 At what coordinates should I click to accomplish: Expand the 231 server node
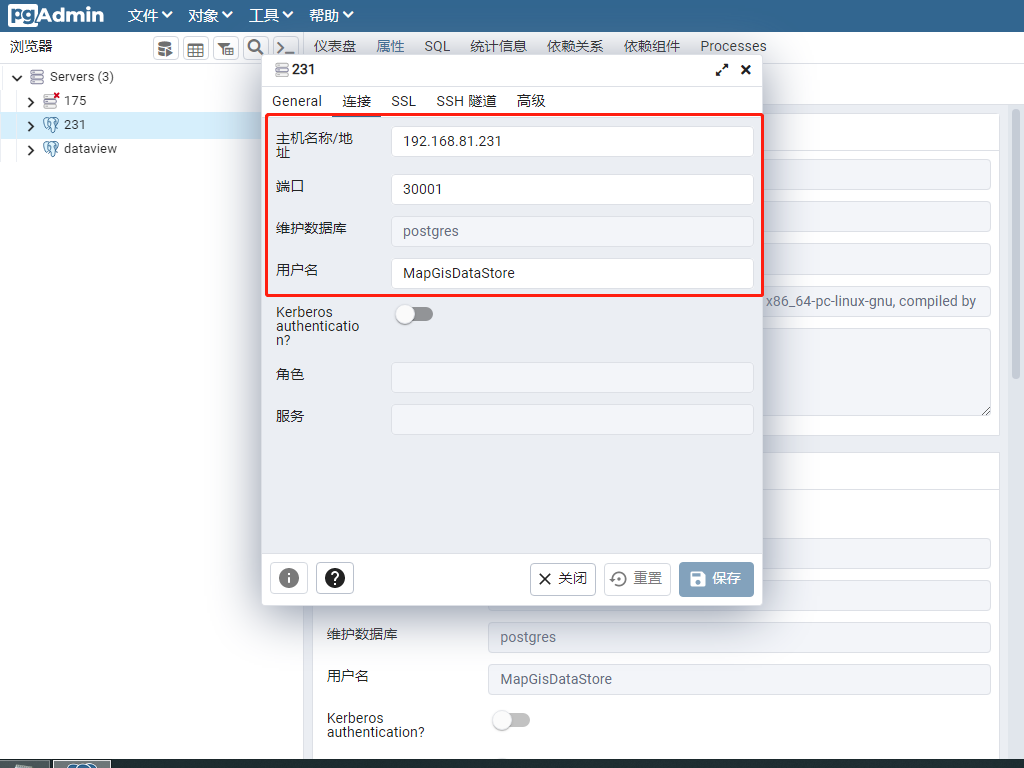[31, 126]
